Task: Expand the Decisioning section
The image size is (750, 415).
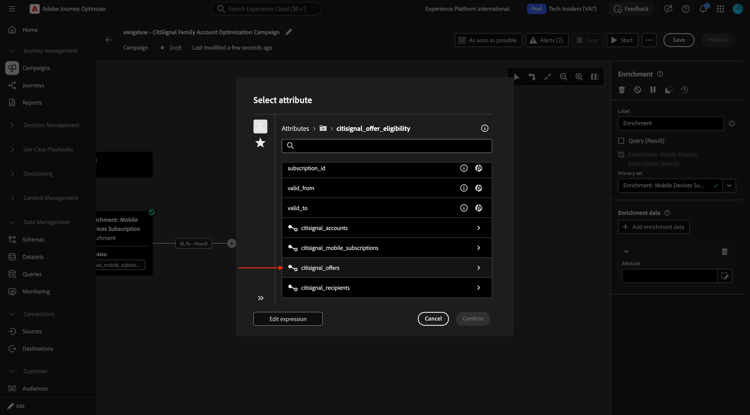Action: (x=12, y=174)
